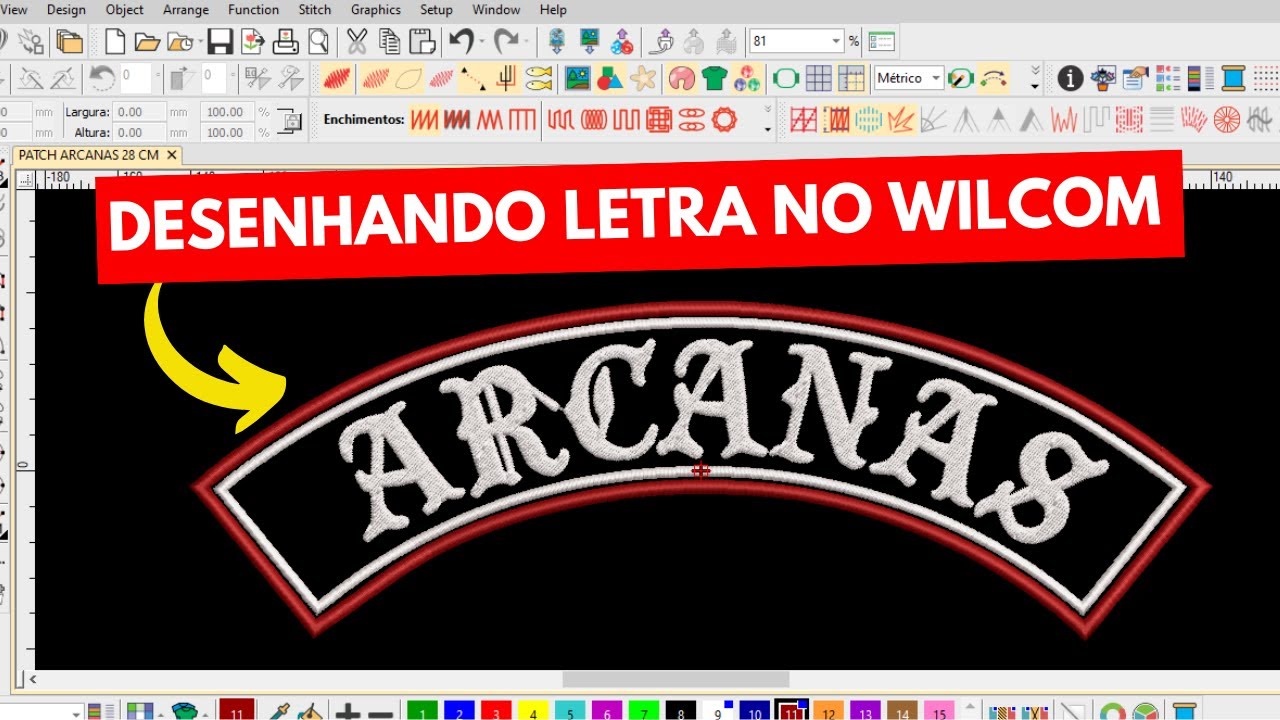Viewport: 1280px width, 720px height.
Task: Select the Maze Fill square icon
Action: point(659,121)
